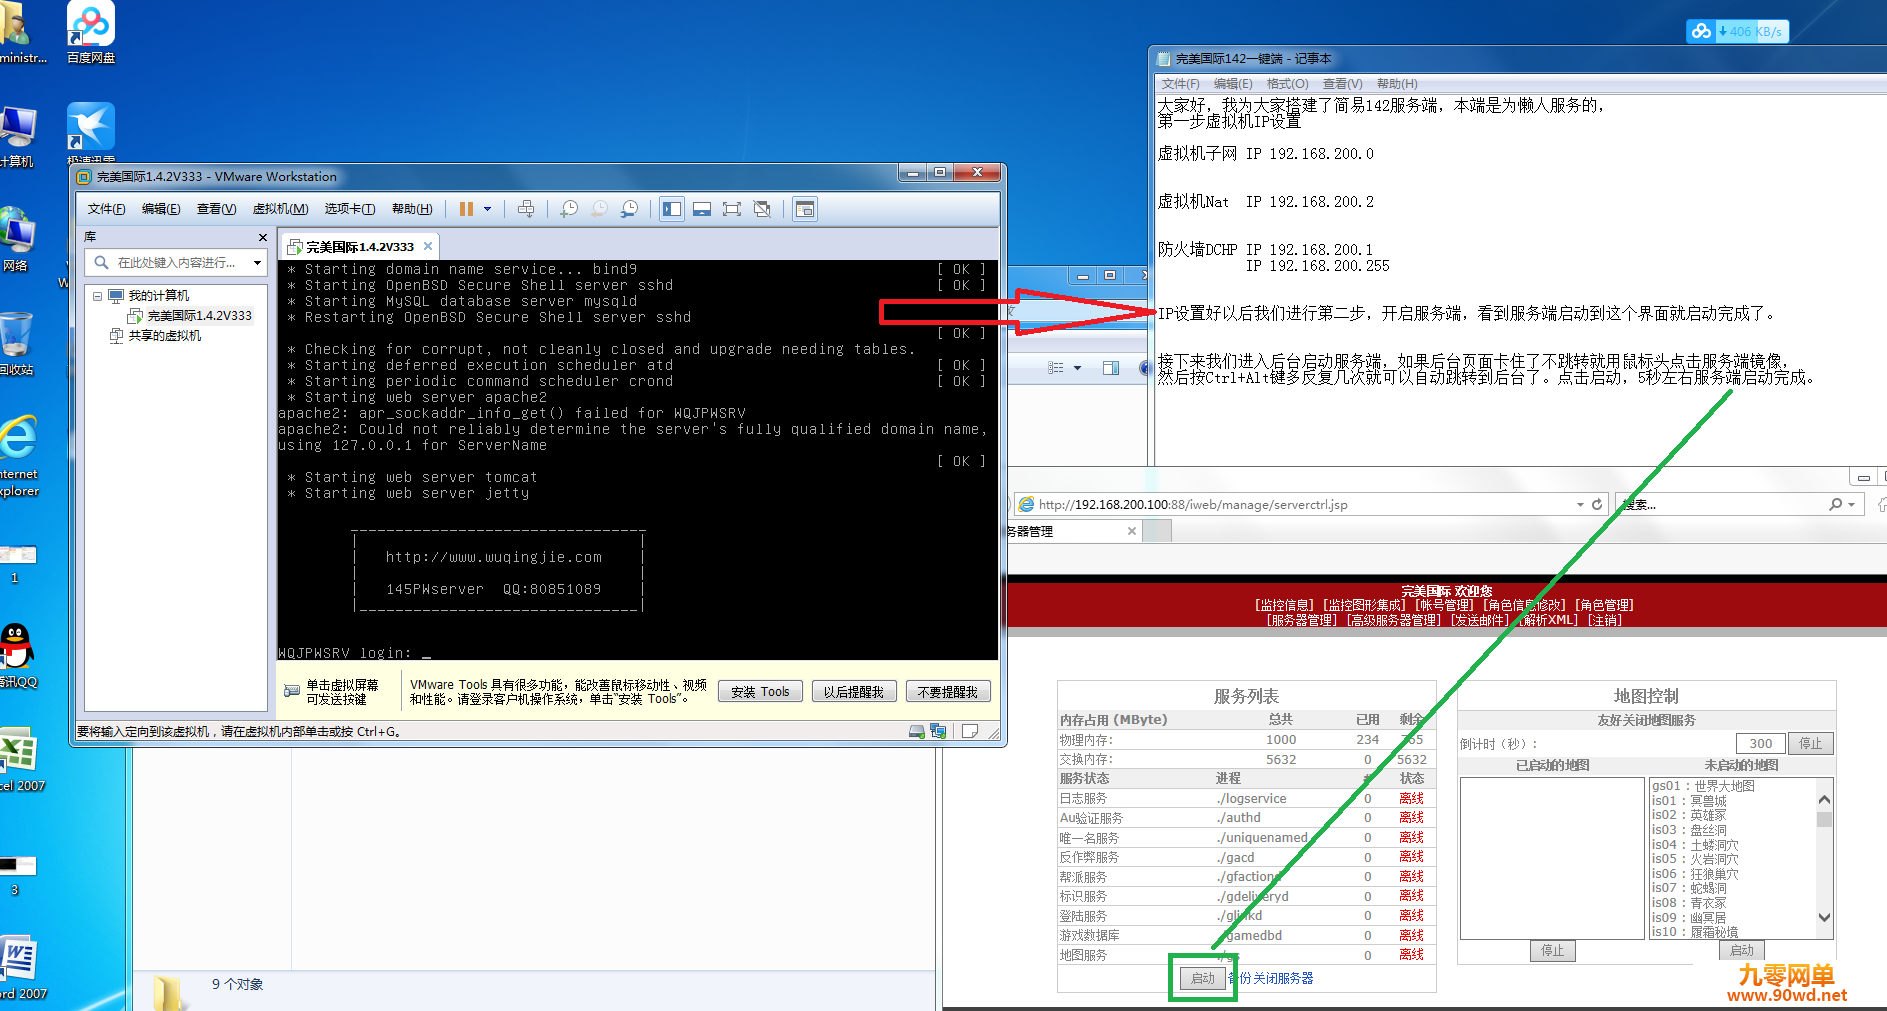Image resolution: width=1887 pixels, height=1011 pixels.
Task: Click the unstarted maps list scrollbar
Action: tap(1824, 859)
